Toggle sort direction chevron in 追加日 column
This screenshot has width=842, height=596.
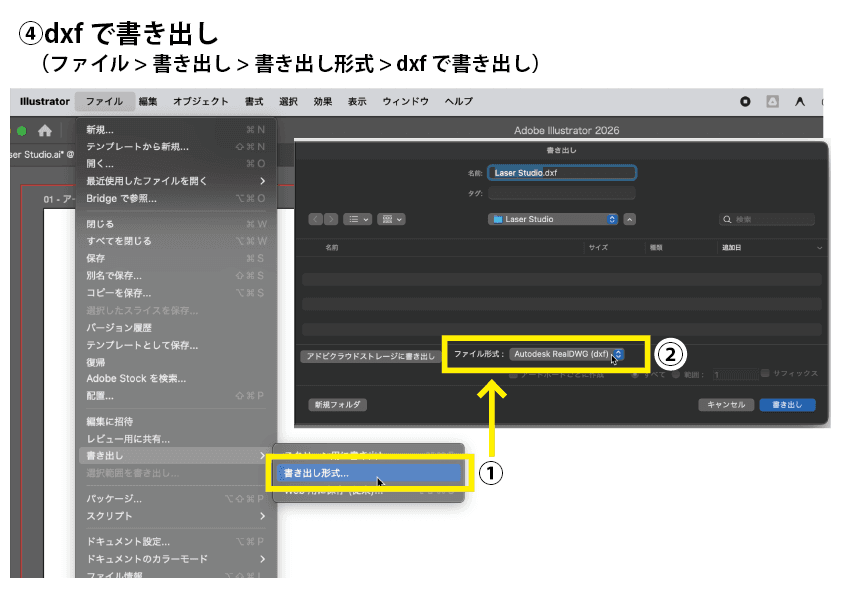[x=819, y=248]
